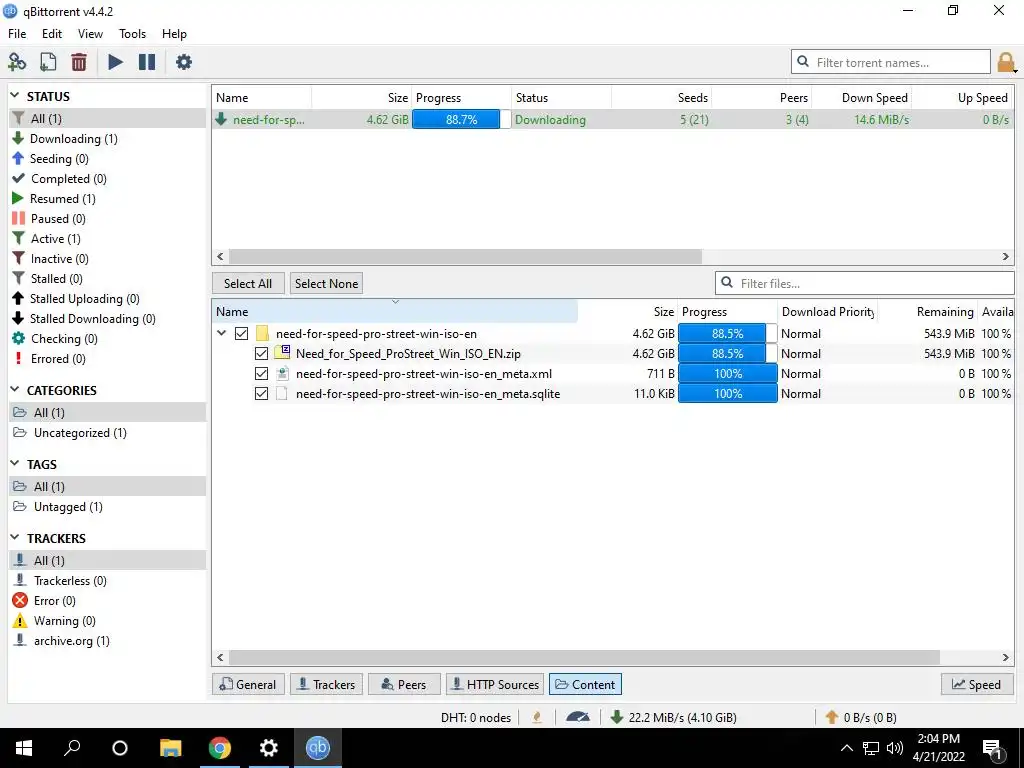The height and width of the screenshot is (768, 1024).
Task: Click the Add torrent link toolbar icon
Action: point(17,62)
